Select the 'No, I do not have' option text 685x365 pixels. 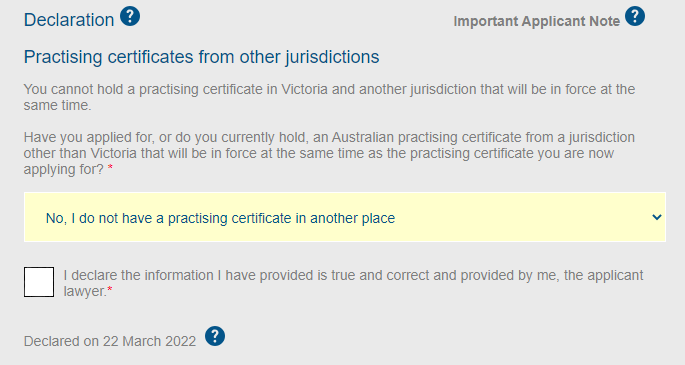(220, 218)
